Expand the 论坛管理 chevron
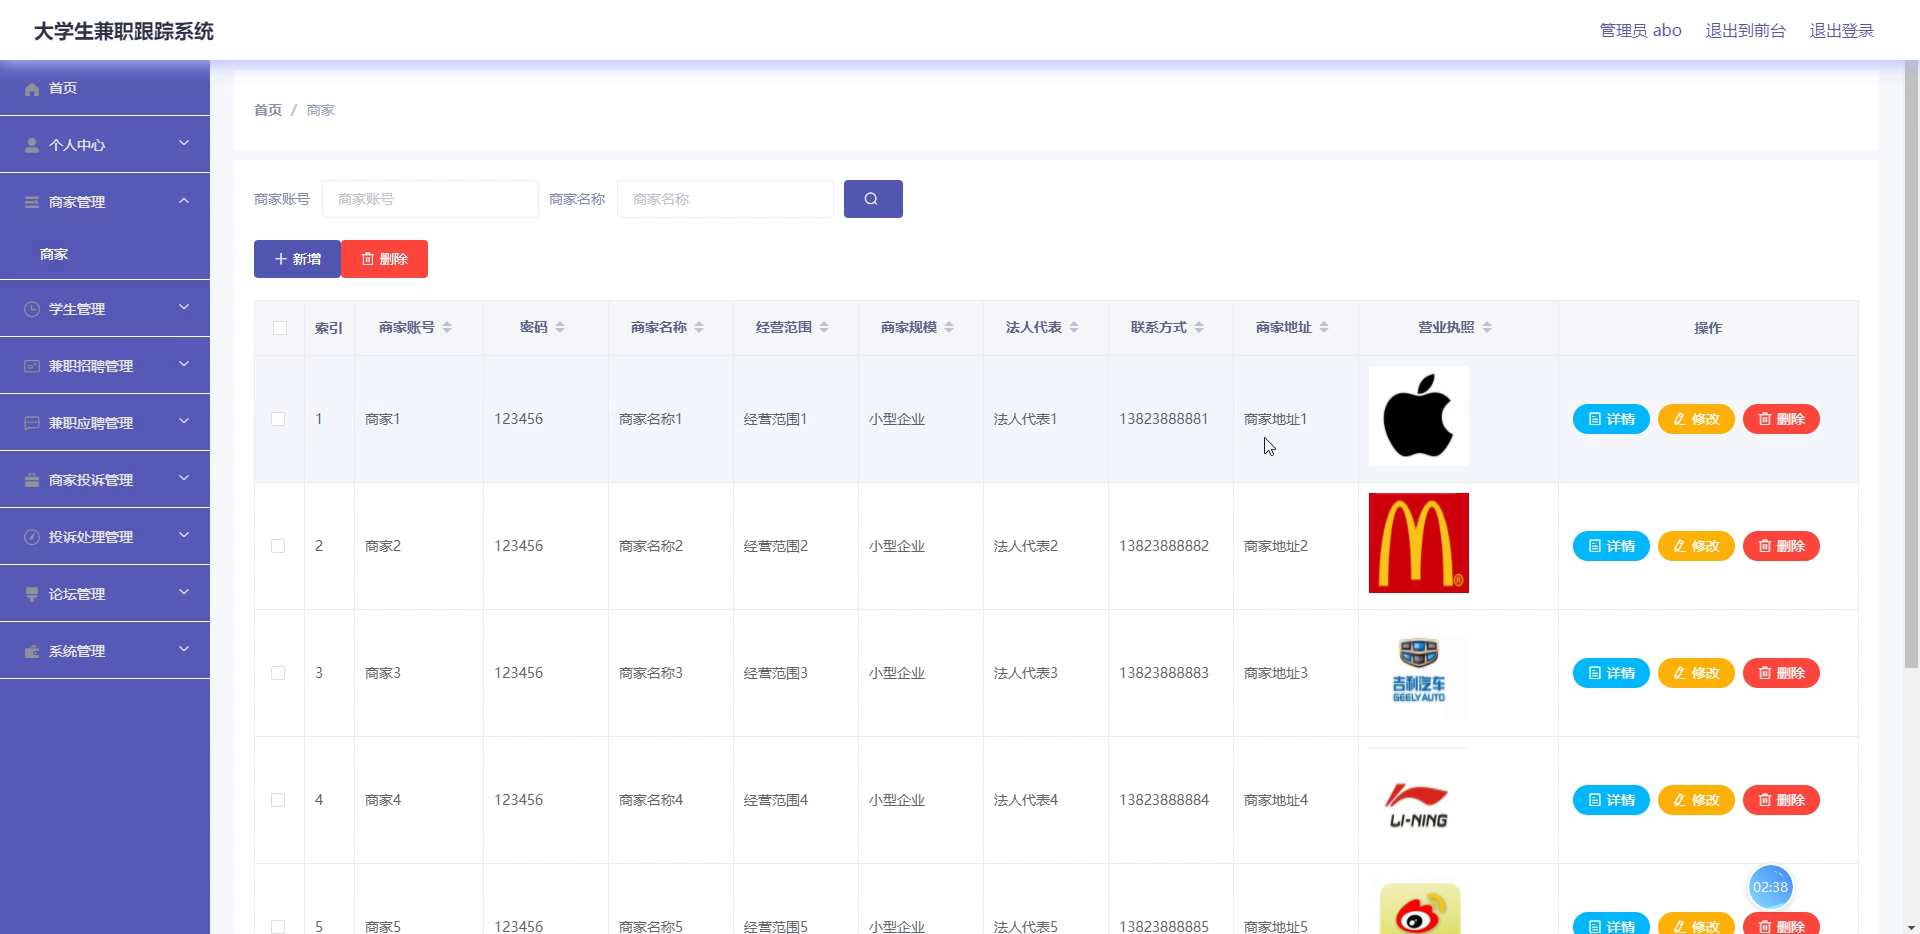Screen dimensions: 1920x934 [184, 592]
